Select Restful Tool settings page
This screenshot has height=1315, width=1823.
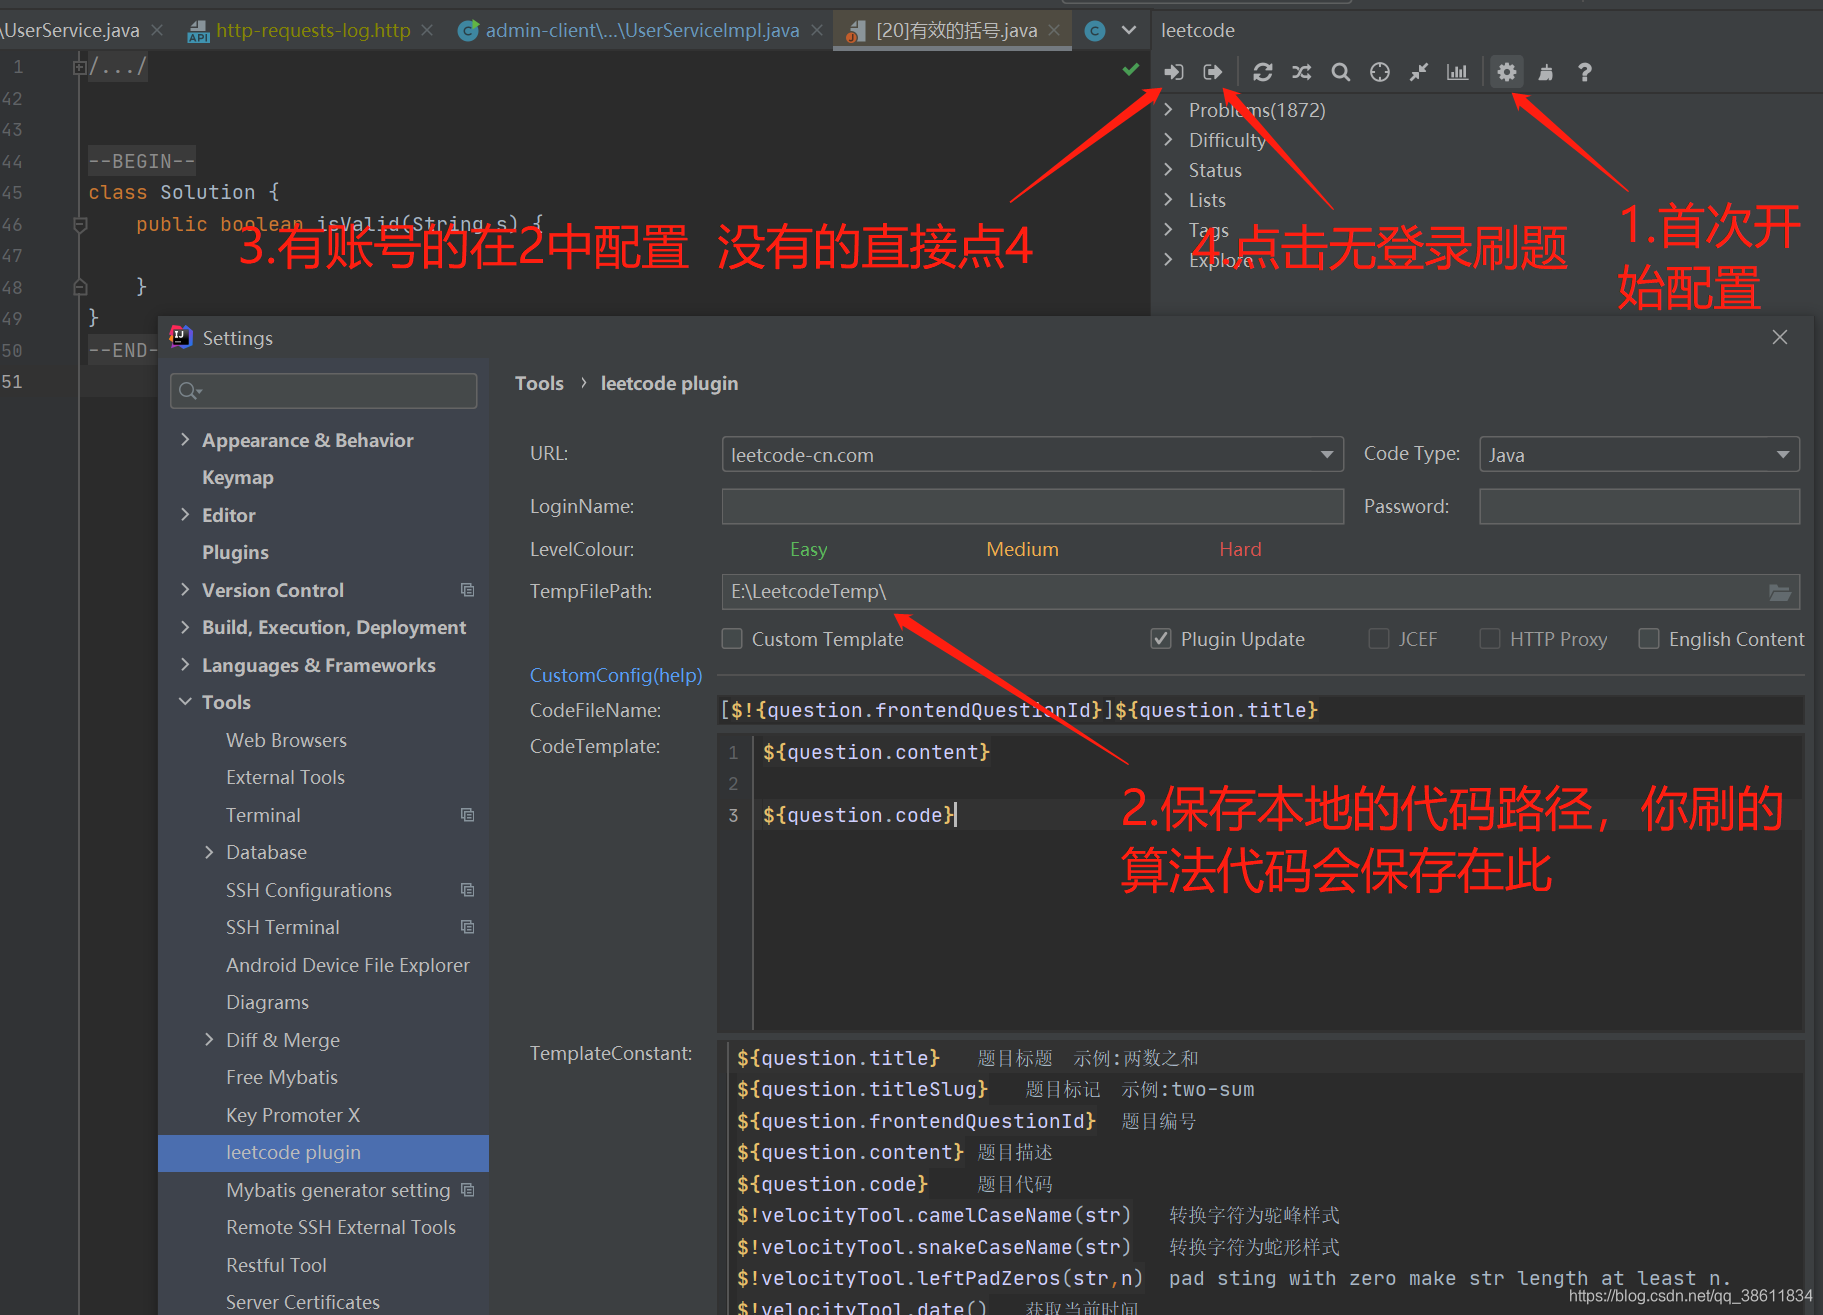click(276, 1265)
